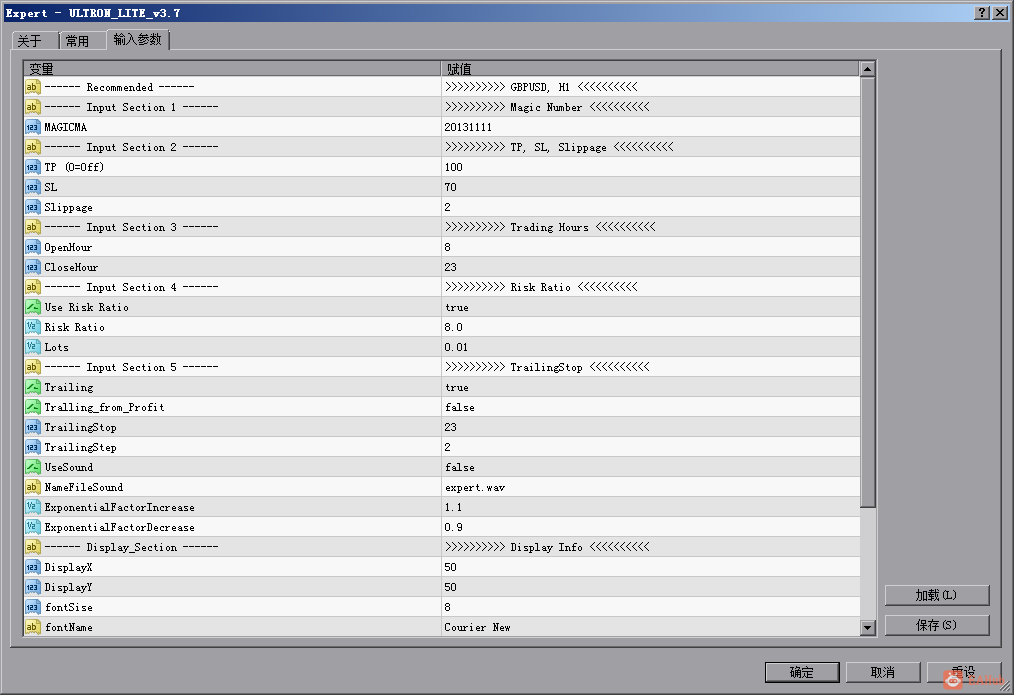This screenshot has width=1014, height=695.
Task: Click the Input Section 3 row label
Action: (131, 228)
